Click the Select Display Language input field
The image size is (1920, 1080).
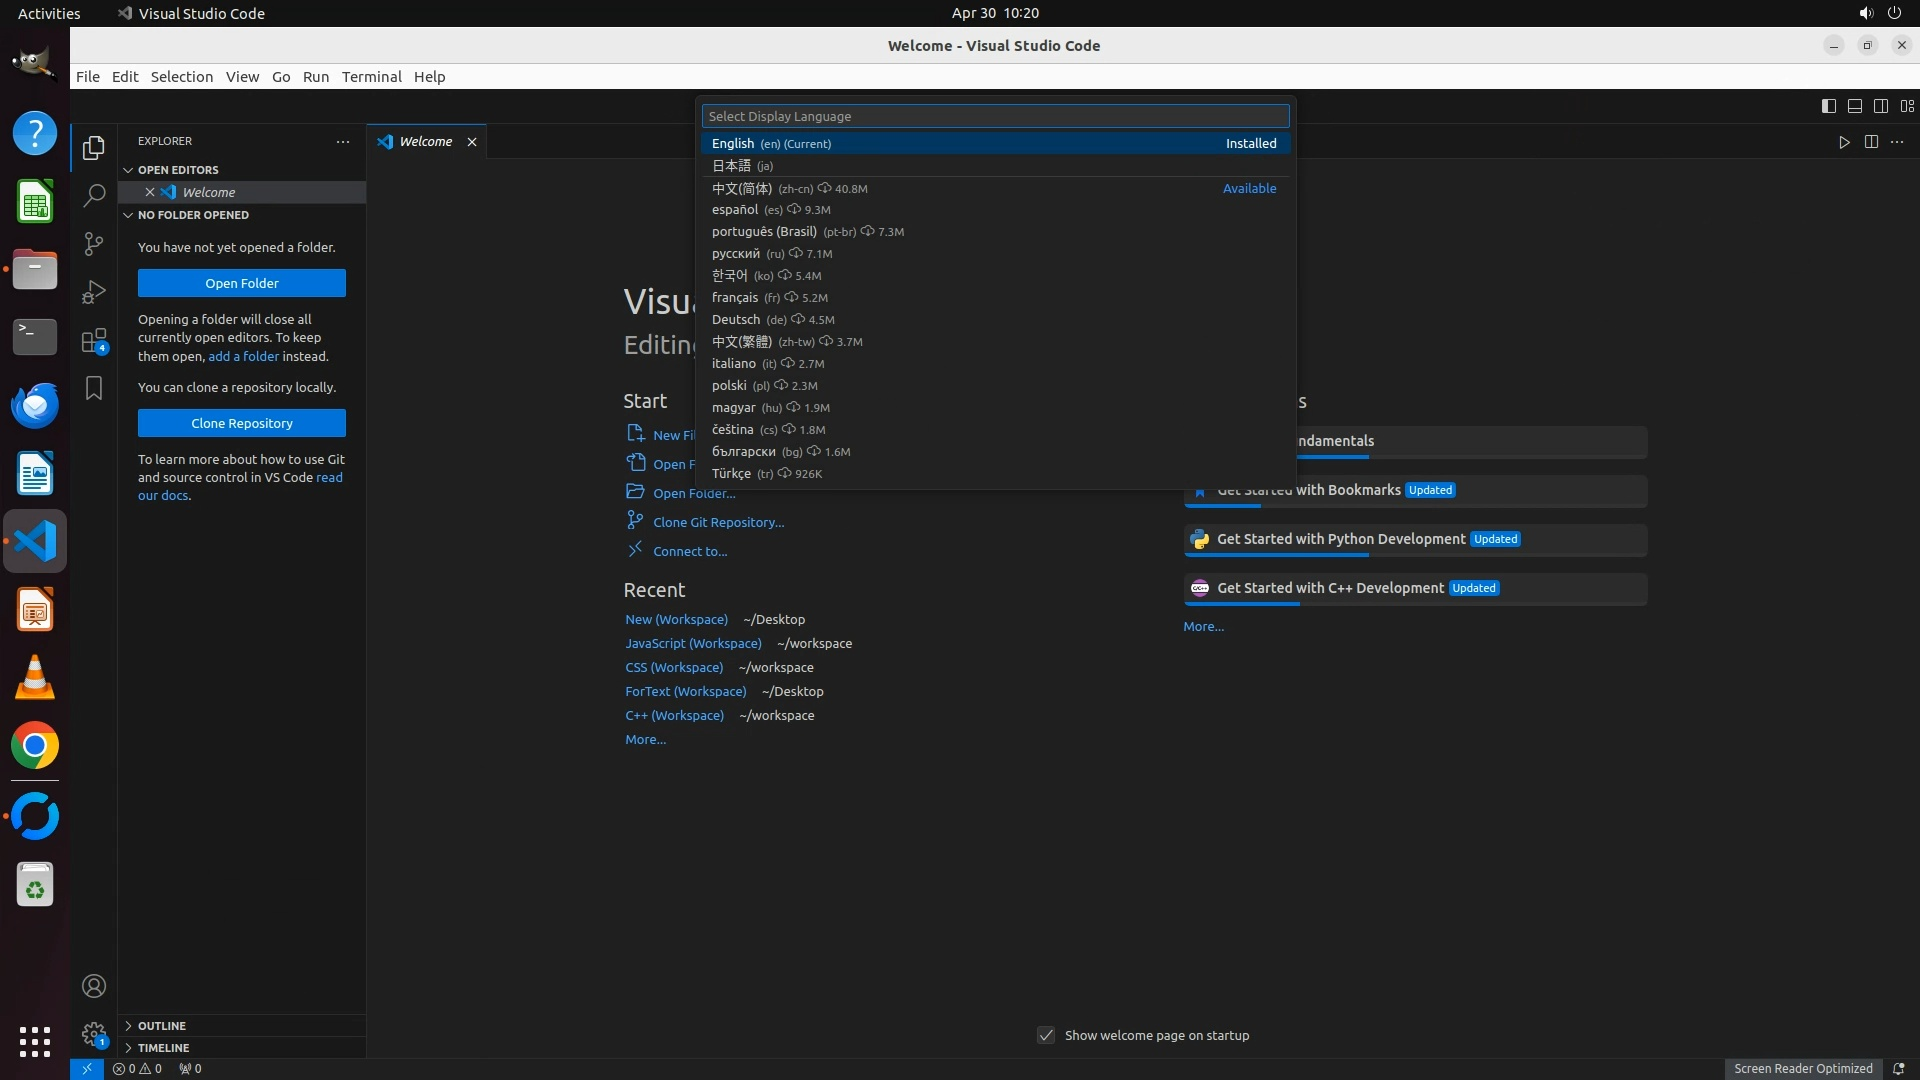[x=995, y=116]
